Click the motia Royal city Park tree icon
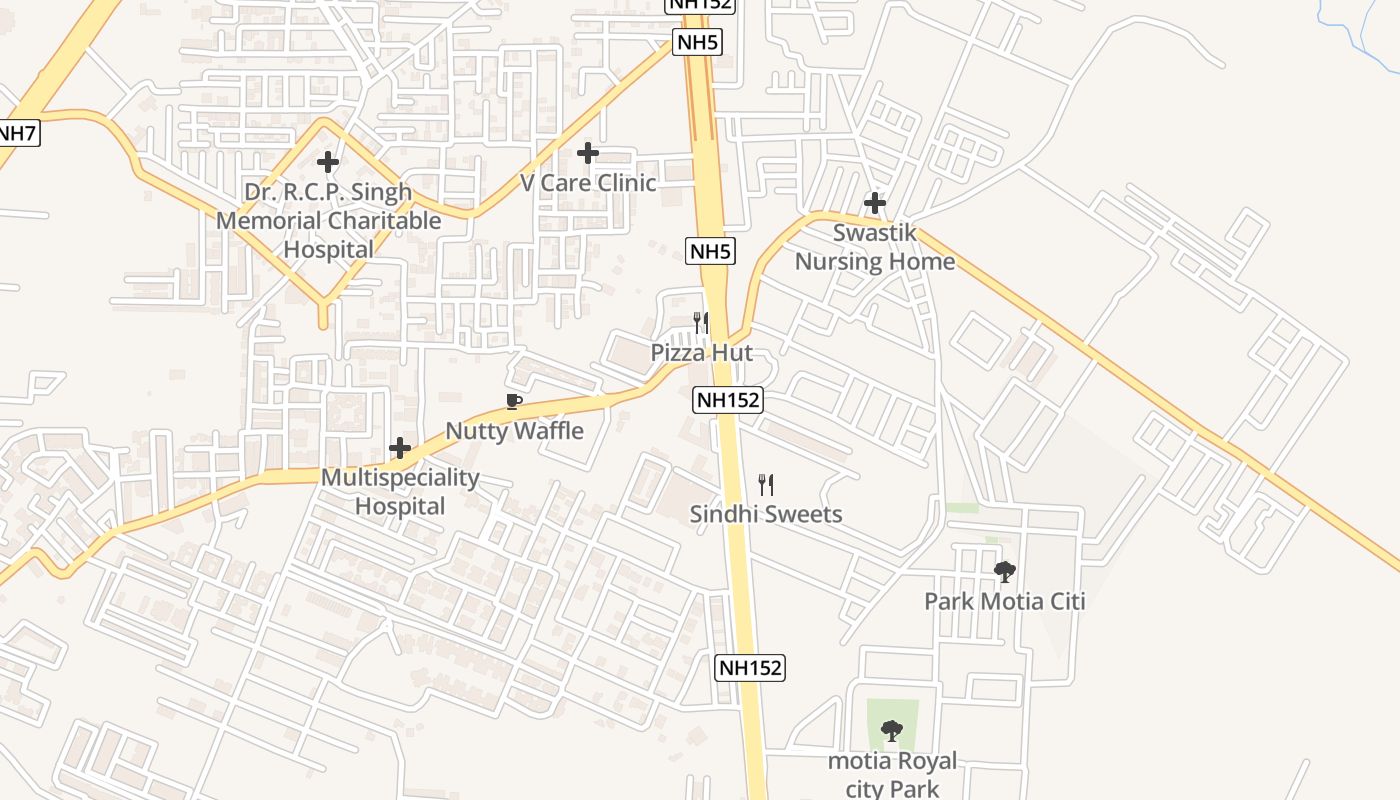1400x800 pixels. coord(892,732)
